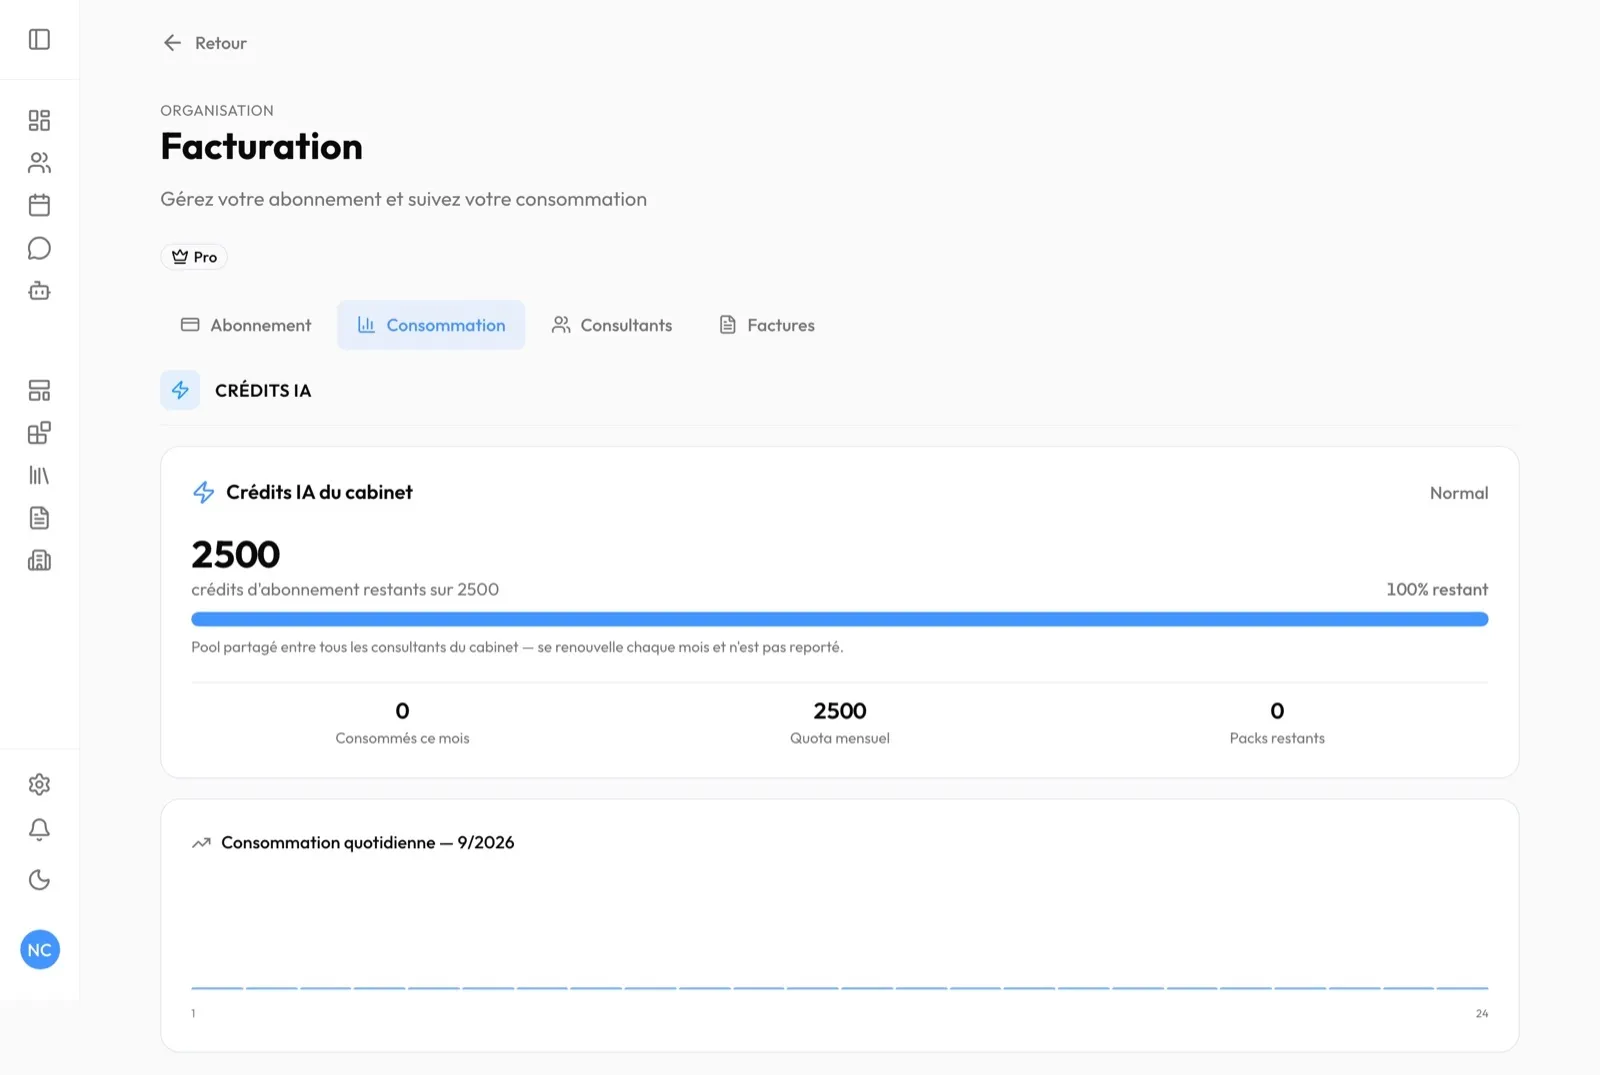Viewport: 1600px width, 1075px height.
Task: Open the document page icon in sidebar
Action: point(39,518)
